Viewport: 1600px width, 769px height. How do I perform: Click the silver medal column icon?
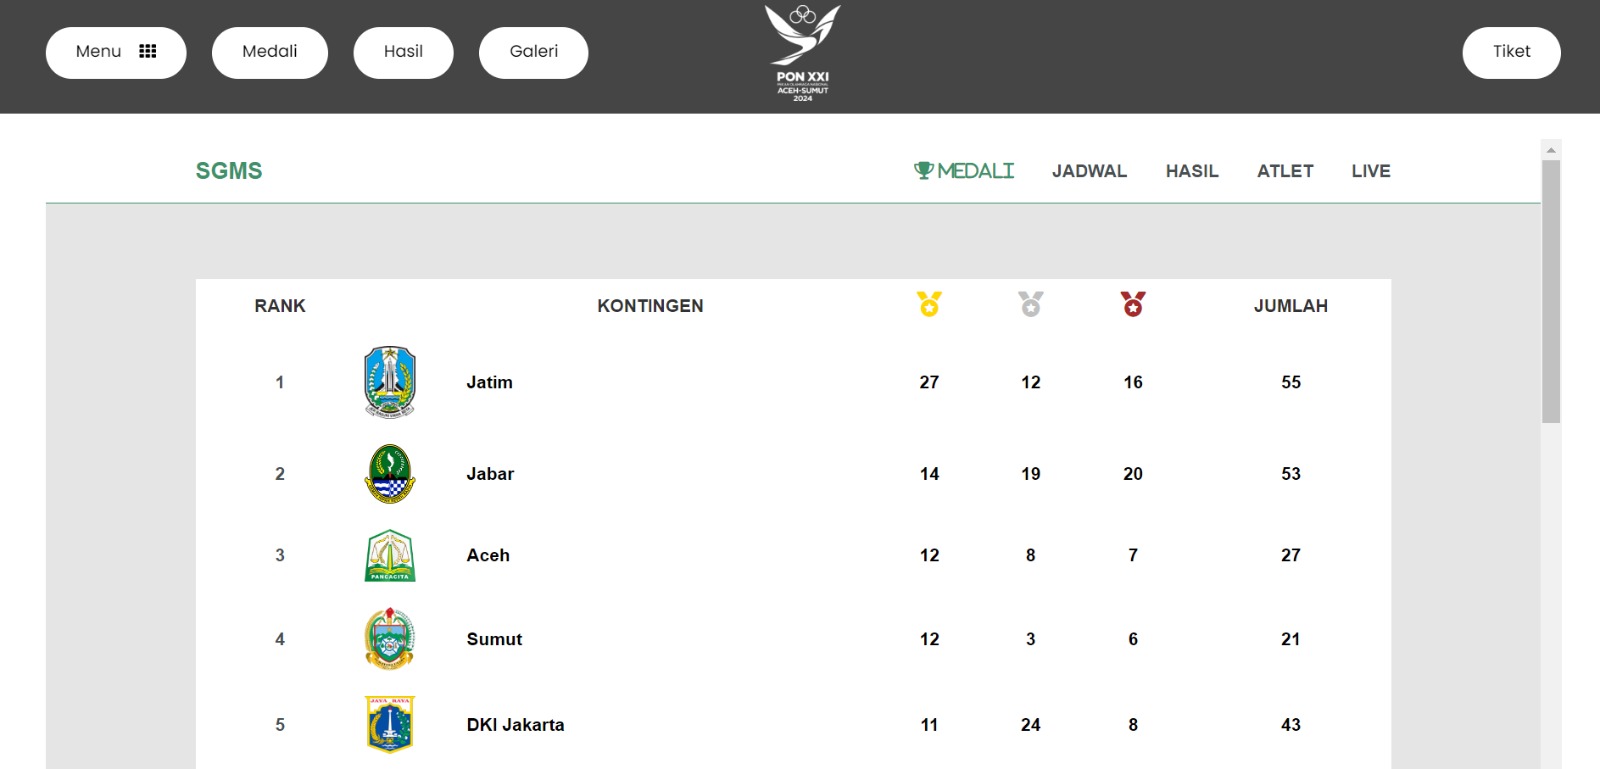(1031, 304)
